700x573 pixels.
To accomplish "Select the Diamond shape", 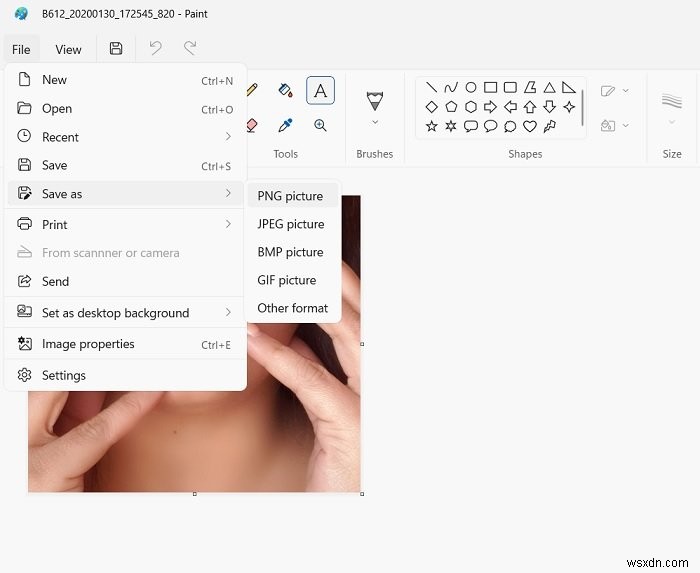I will coord(431,107).
